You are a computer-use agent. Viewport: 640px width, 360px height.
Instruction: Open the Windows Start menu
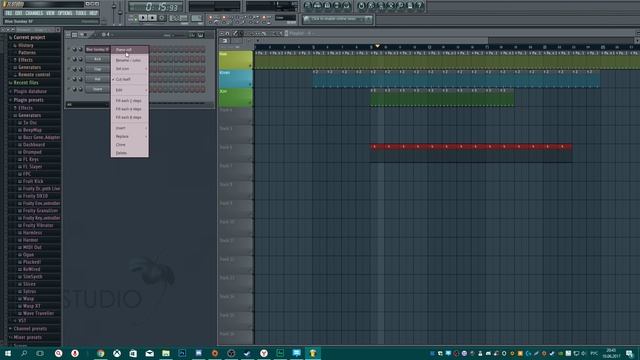click(x=7, y=353)
